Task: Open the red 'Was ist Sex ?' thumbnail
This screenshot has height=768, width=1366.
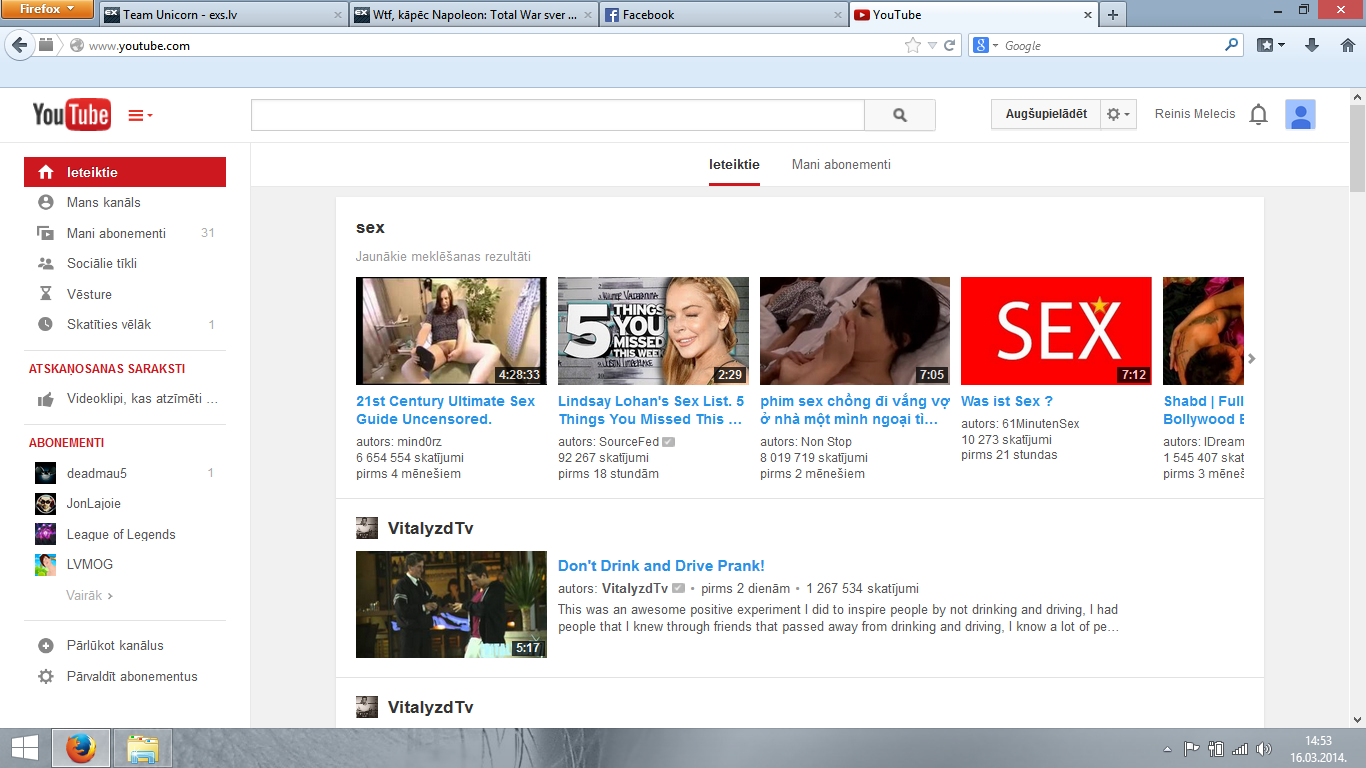Action: coord(1056,331)
